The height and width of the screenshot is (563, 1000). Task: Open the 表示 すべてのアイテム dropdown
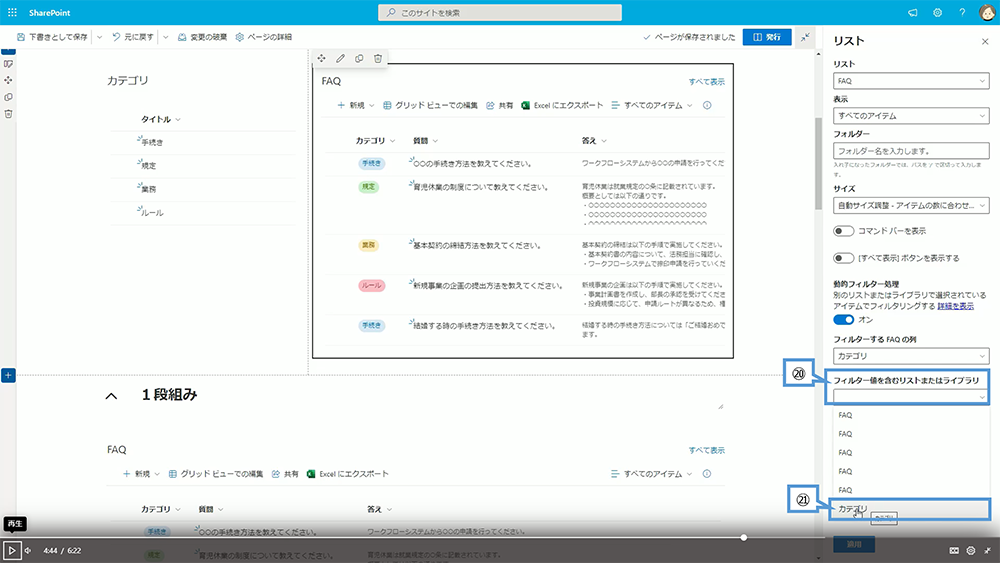tap(911, 116)
